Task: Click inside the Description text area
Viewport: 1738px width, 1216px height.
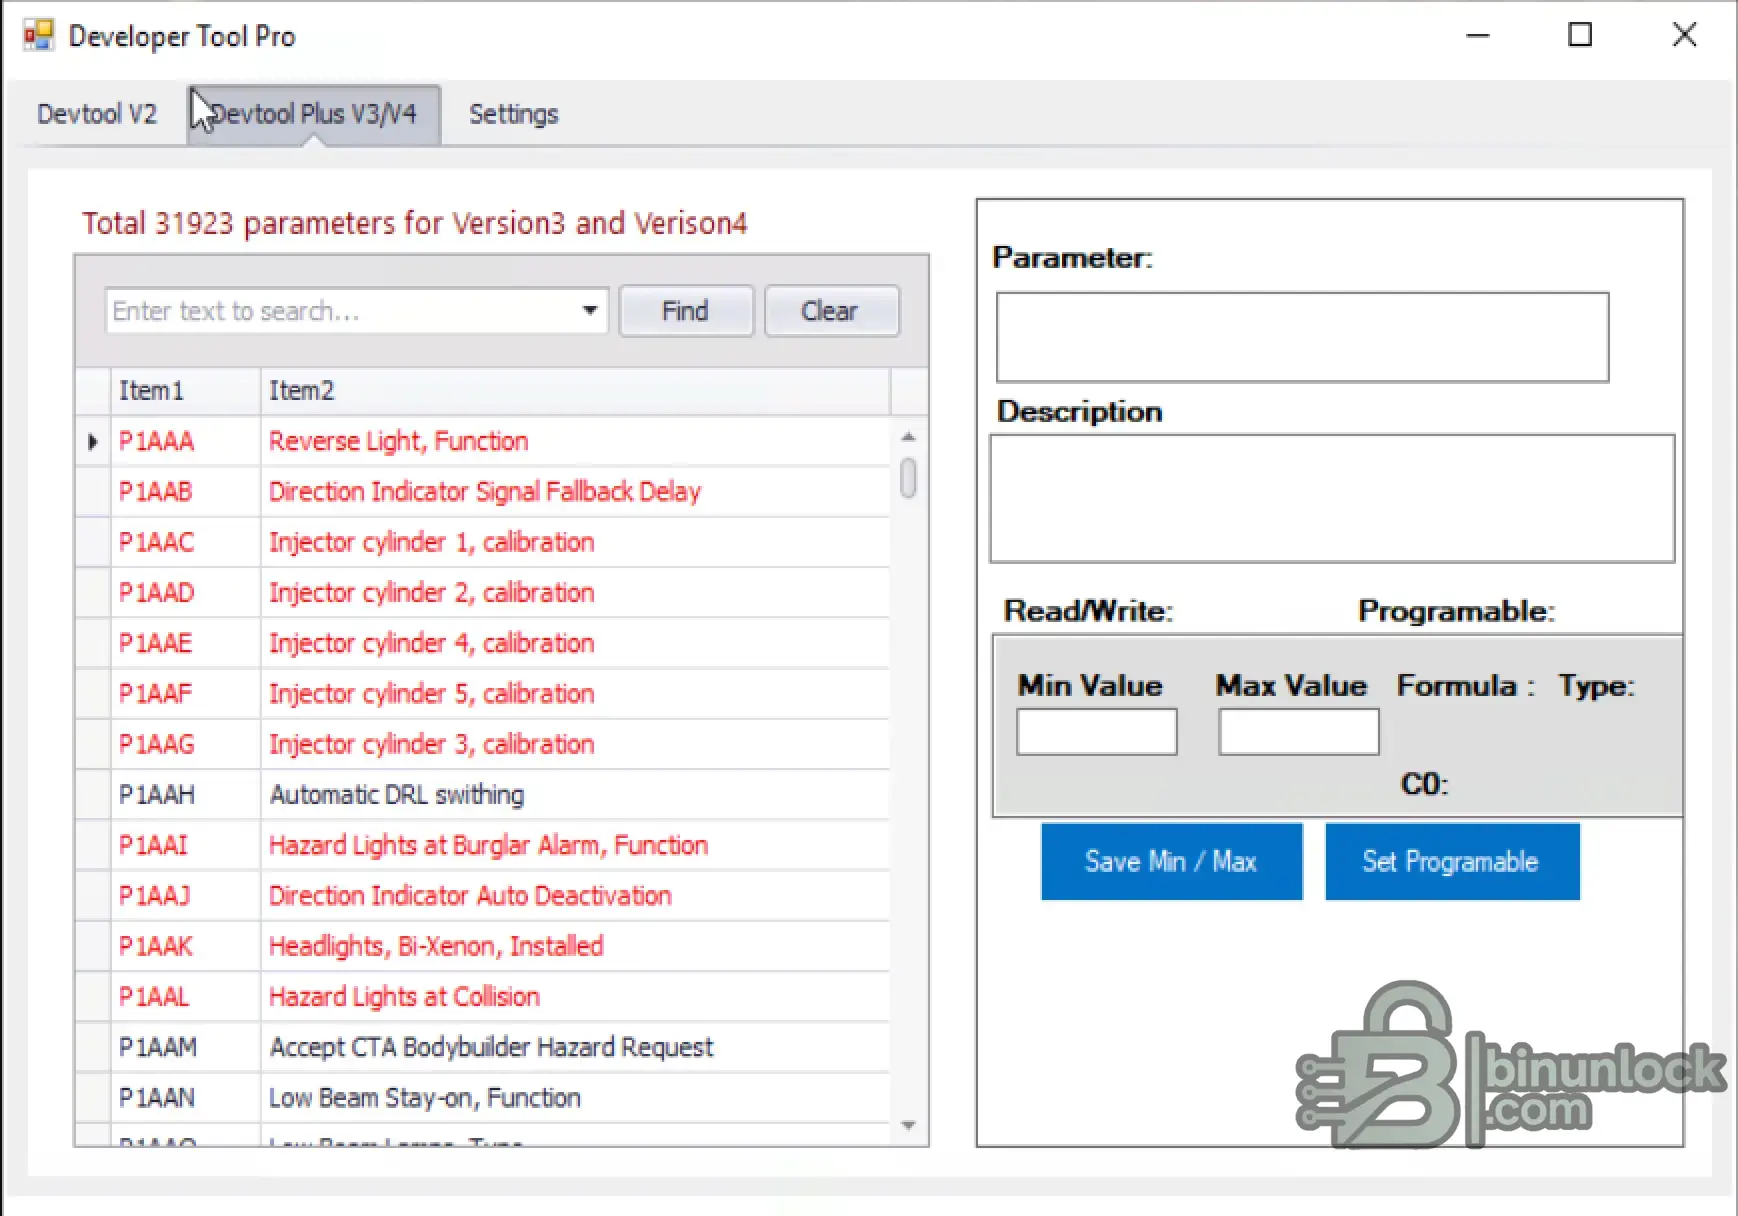Action: coord(1332,498)
